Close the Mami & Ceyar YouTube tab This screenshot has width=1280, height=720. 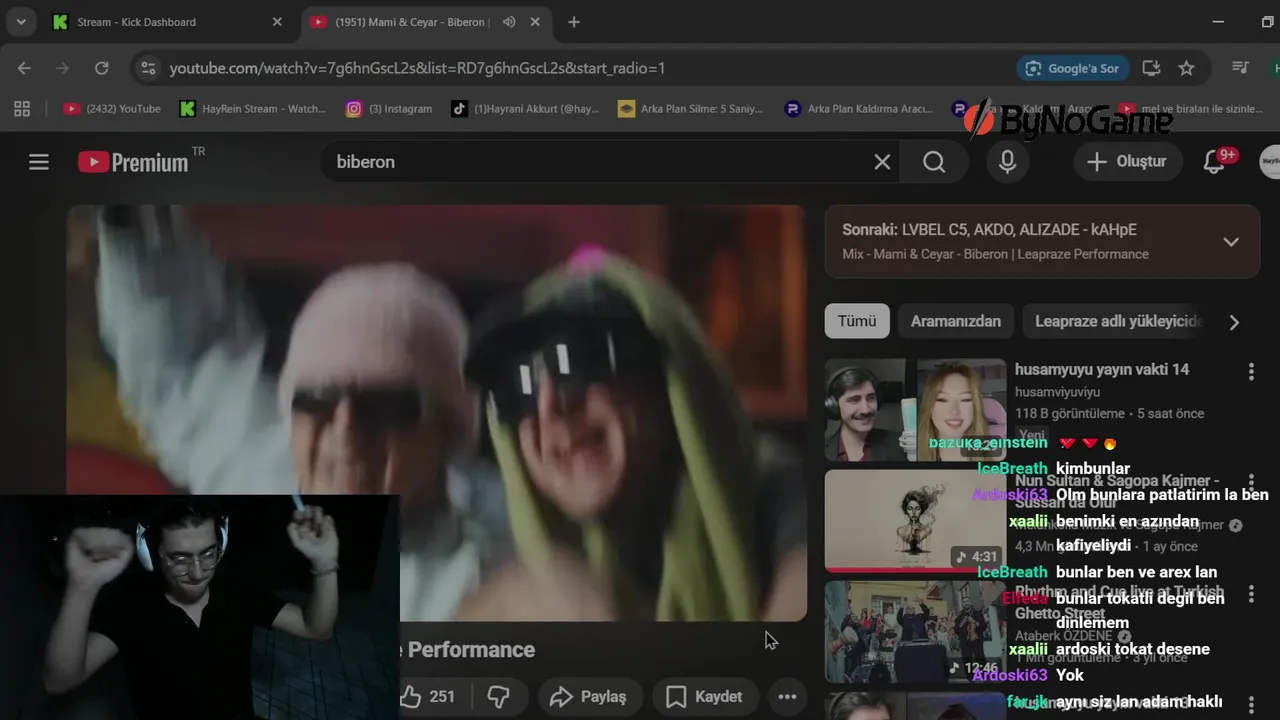(535, 22)
